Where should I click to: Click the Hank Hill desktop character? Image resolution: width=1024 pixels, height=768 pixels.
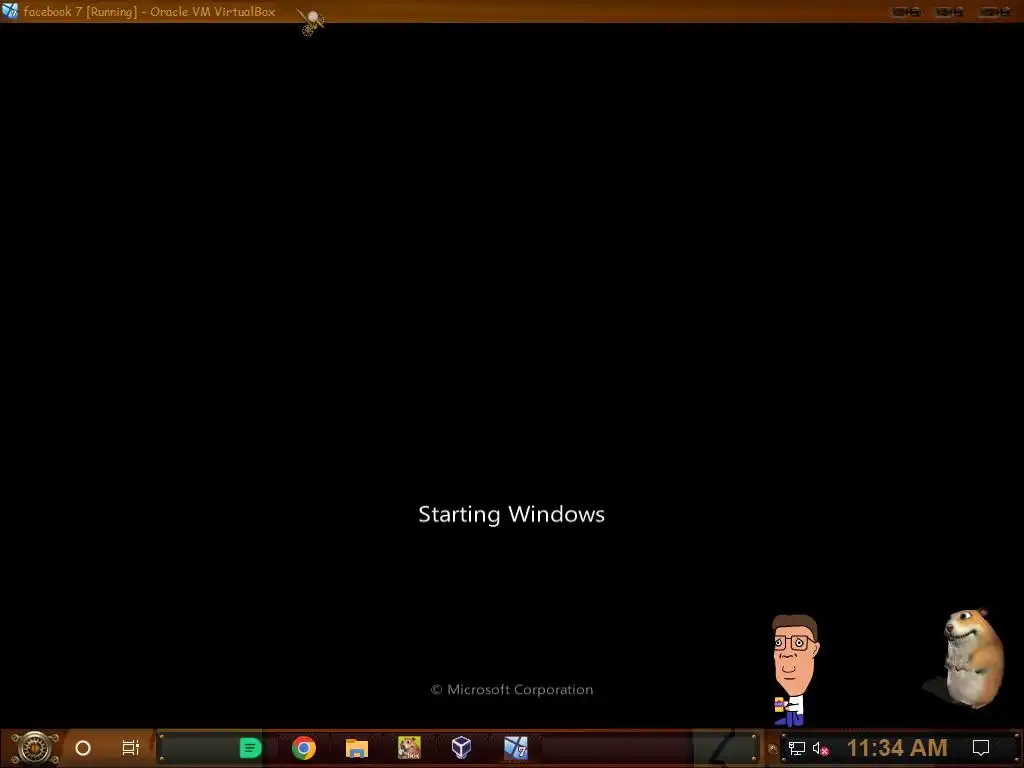pos(793,670)
